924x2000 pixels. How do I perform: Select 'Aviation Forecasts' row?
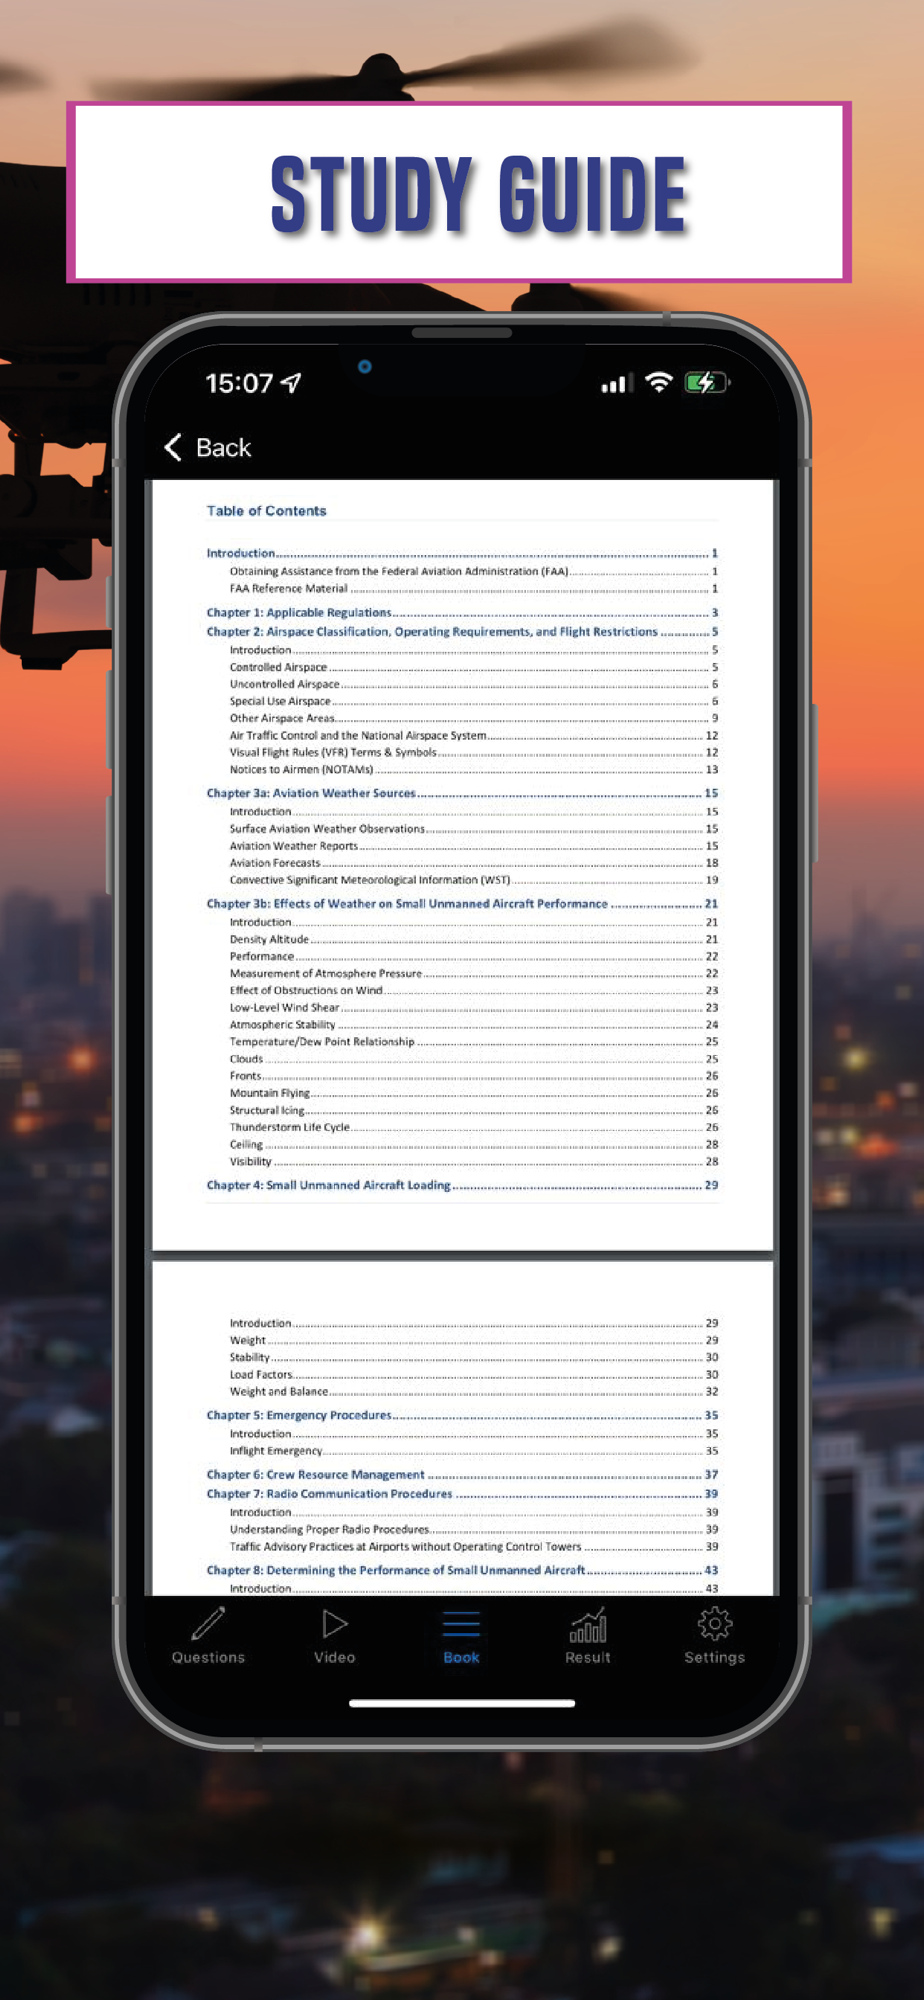474,863
